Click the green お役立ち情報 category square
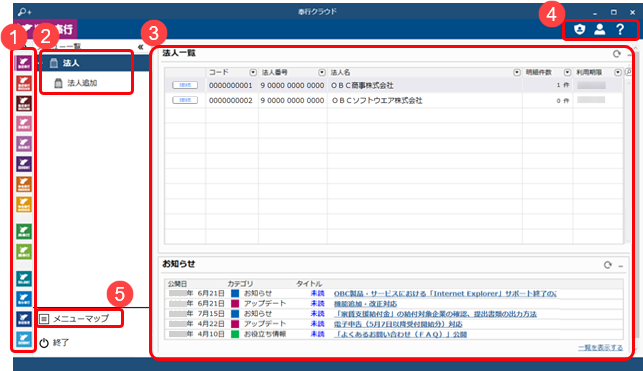This screenshot has height=371, width=643. click(235, 335)
